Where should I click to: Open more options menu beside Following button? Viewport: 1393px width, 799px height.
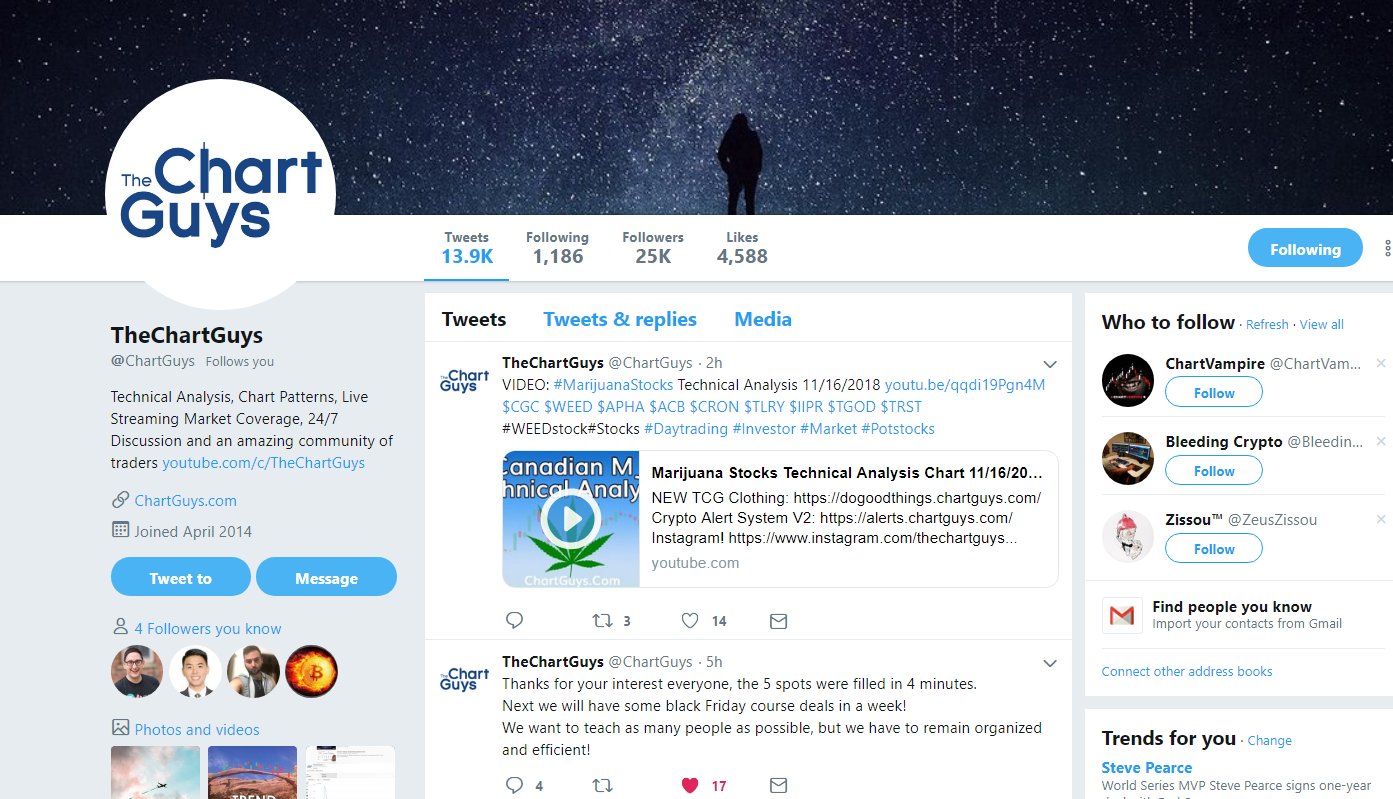1387,248
